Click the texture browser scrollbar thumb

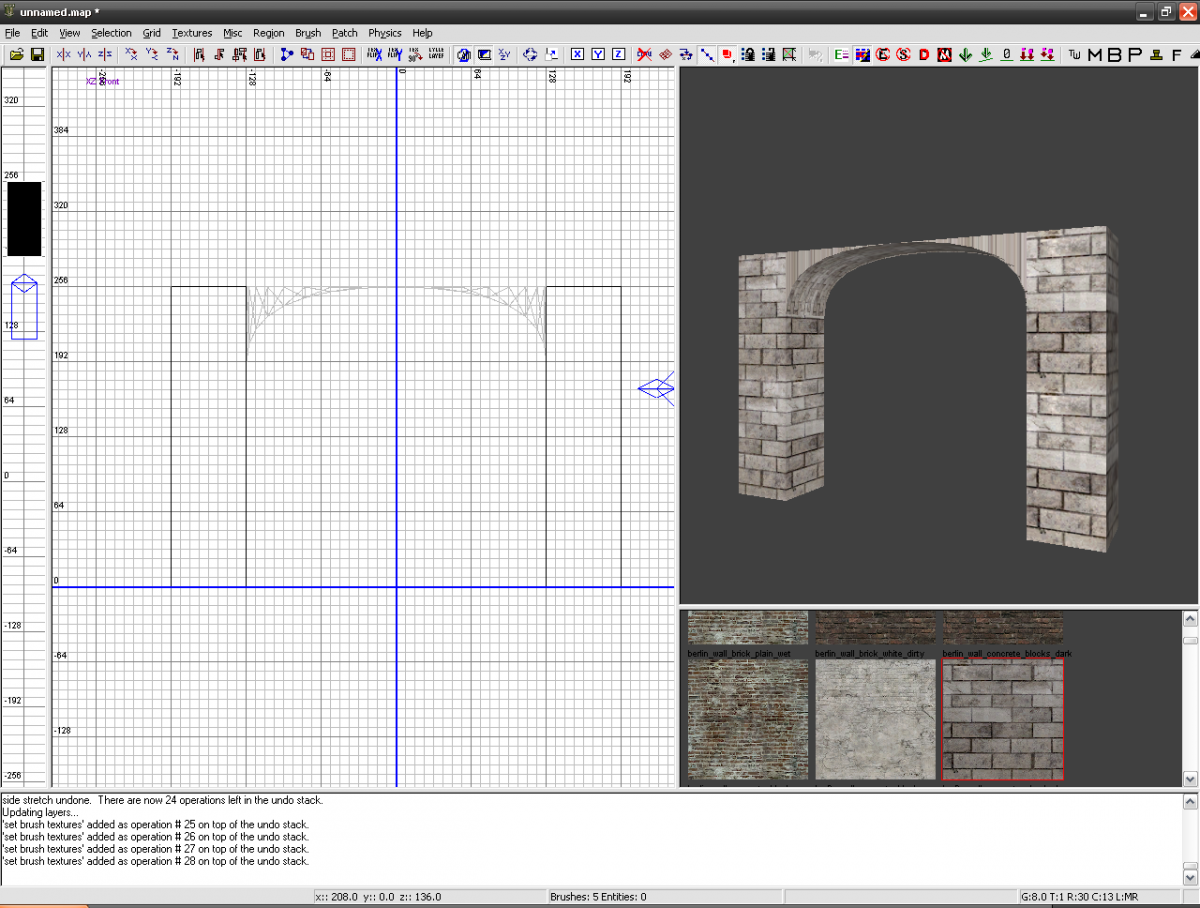(1190, 640)
